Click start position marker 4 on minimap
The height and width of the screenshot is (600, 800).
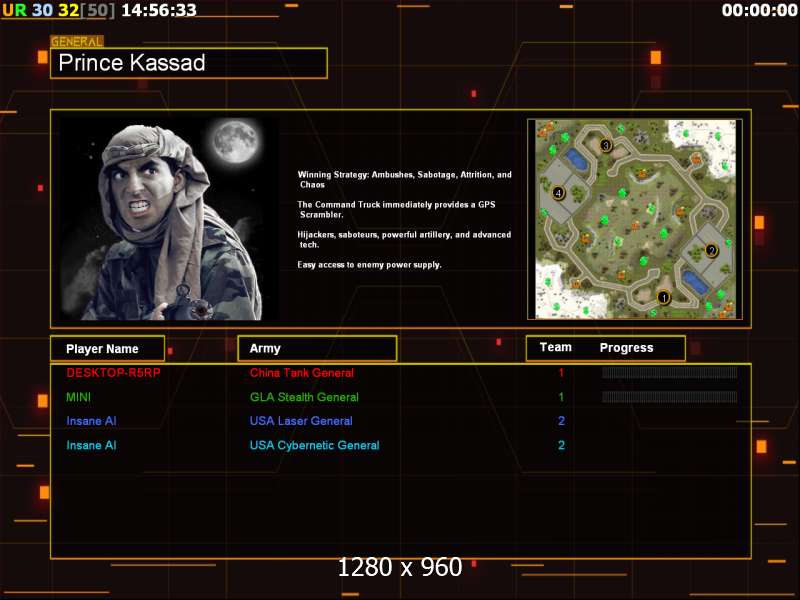pyautogui.click(x=558, y=193)
